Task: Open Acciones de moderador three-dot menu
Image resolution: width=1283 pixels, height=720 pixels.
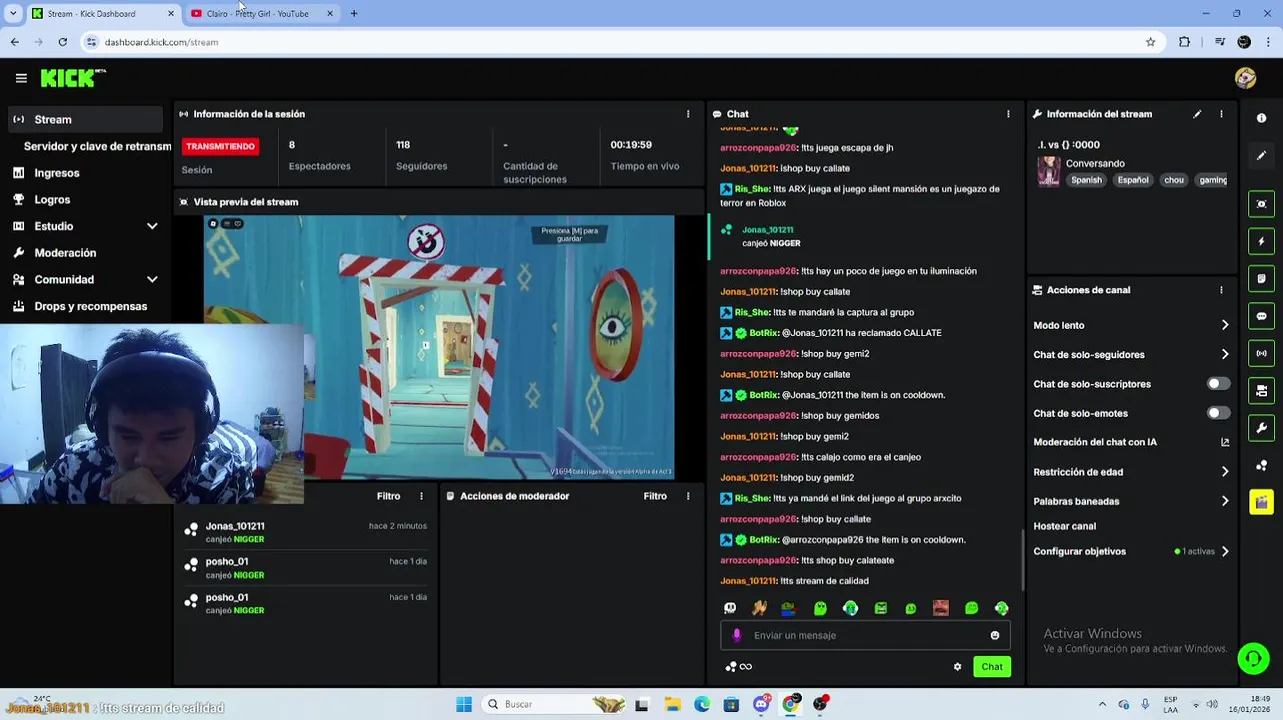Action: (x=688, y=496)
